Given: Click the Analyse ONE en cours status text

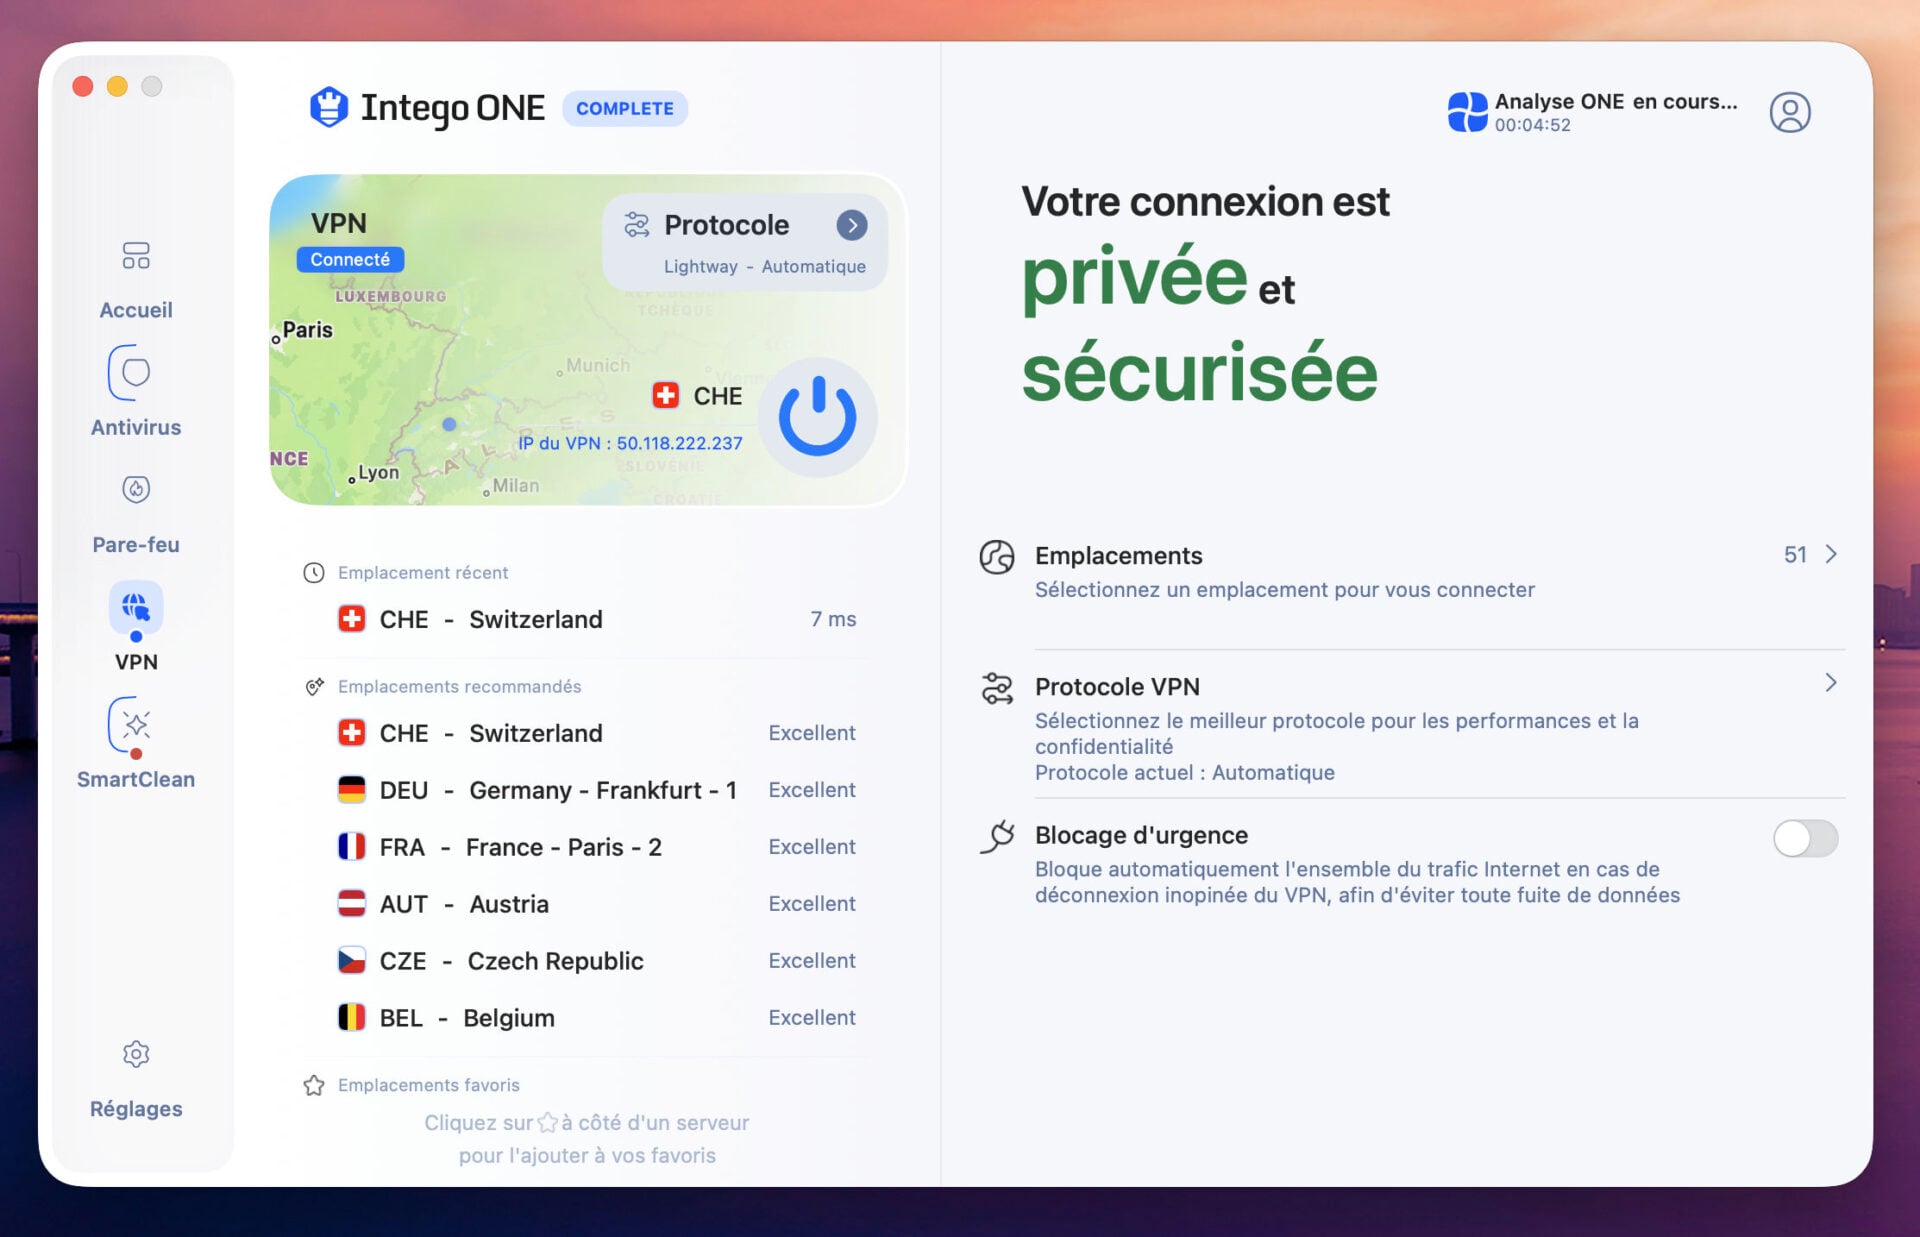Looking at the screenshot, I should point(1616,101).
